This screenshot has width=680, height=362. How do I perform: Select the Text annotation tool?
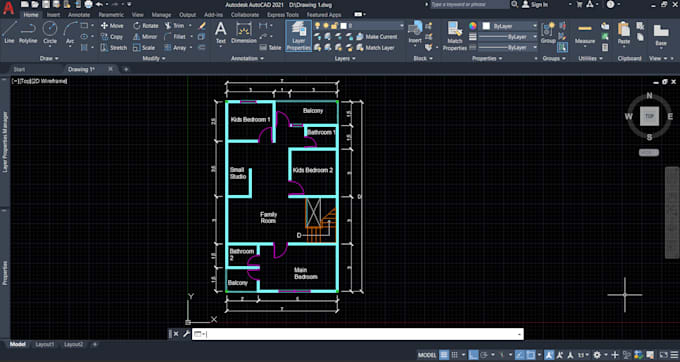click(221, 33)
